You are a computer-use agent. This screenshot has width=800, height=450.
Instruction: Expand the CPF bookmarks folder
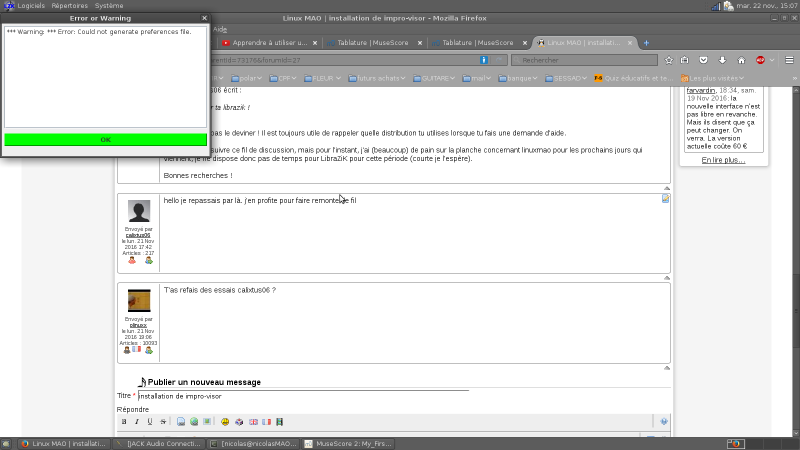click(x=283, y=78)
